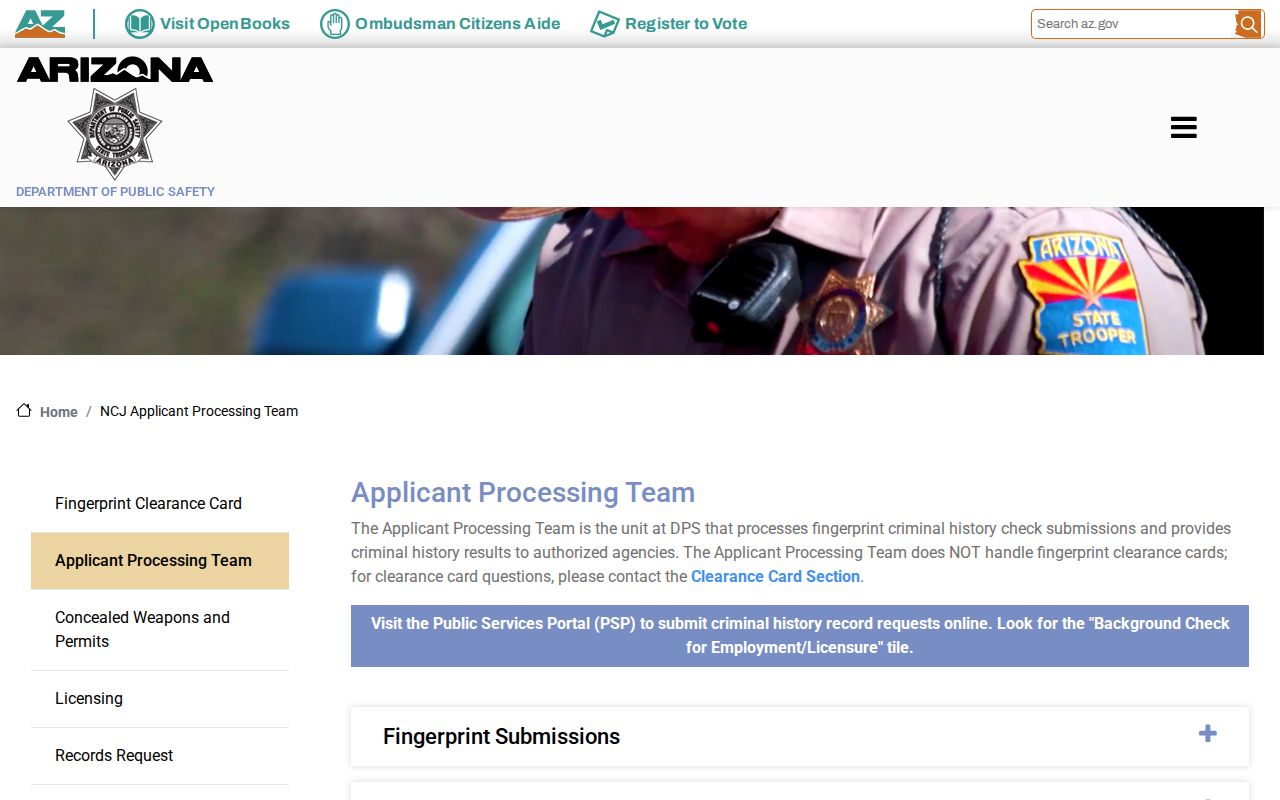Open the Ombudsman Citizens Aide link
This screenshot has width=1280, height=800.
click(x=457, y=24)
